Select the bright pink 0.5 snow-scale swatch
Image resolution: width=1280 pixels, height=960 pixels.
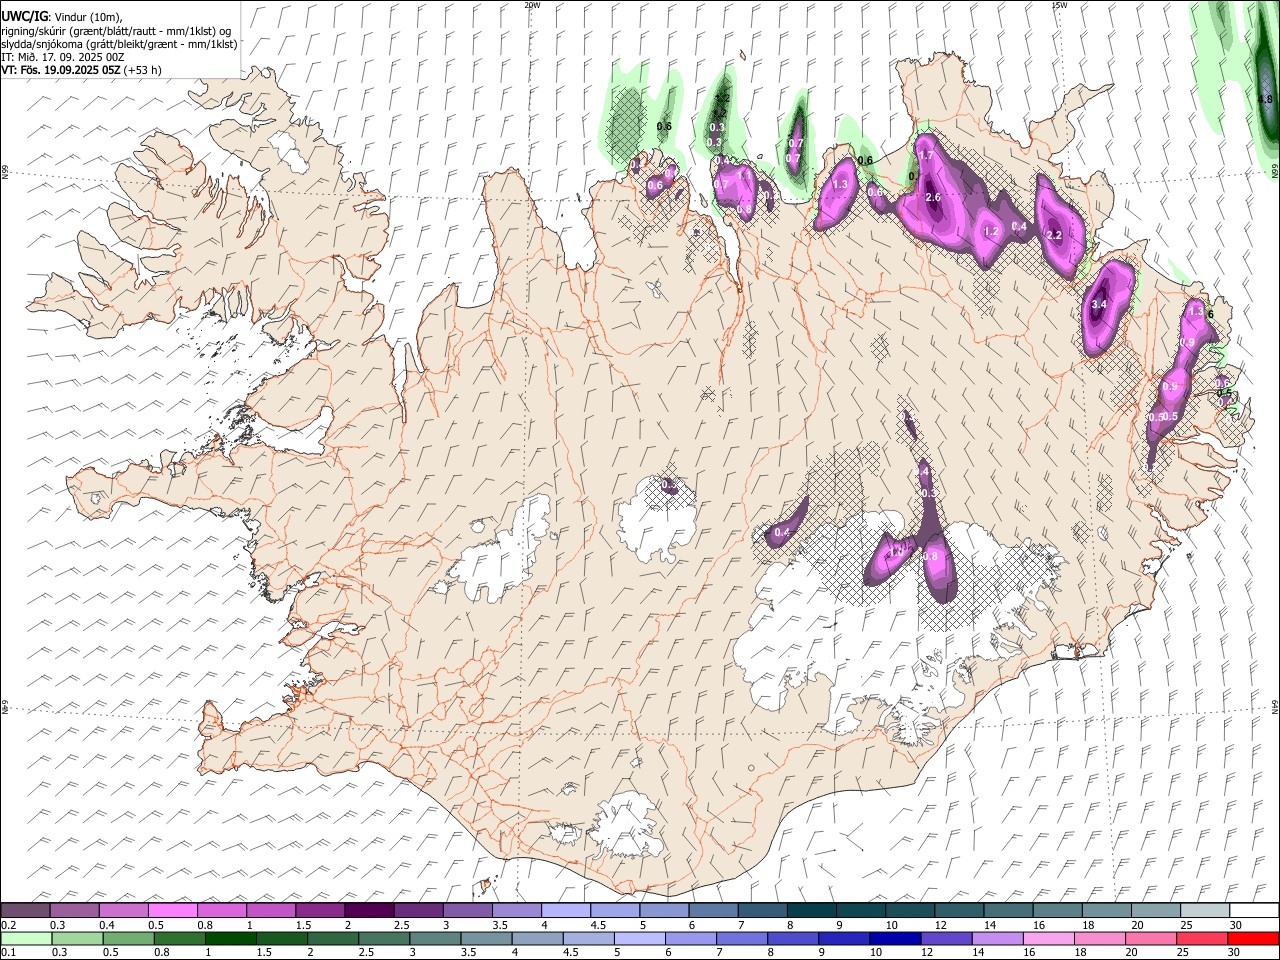(x=172, y=911)
